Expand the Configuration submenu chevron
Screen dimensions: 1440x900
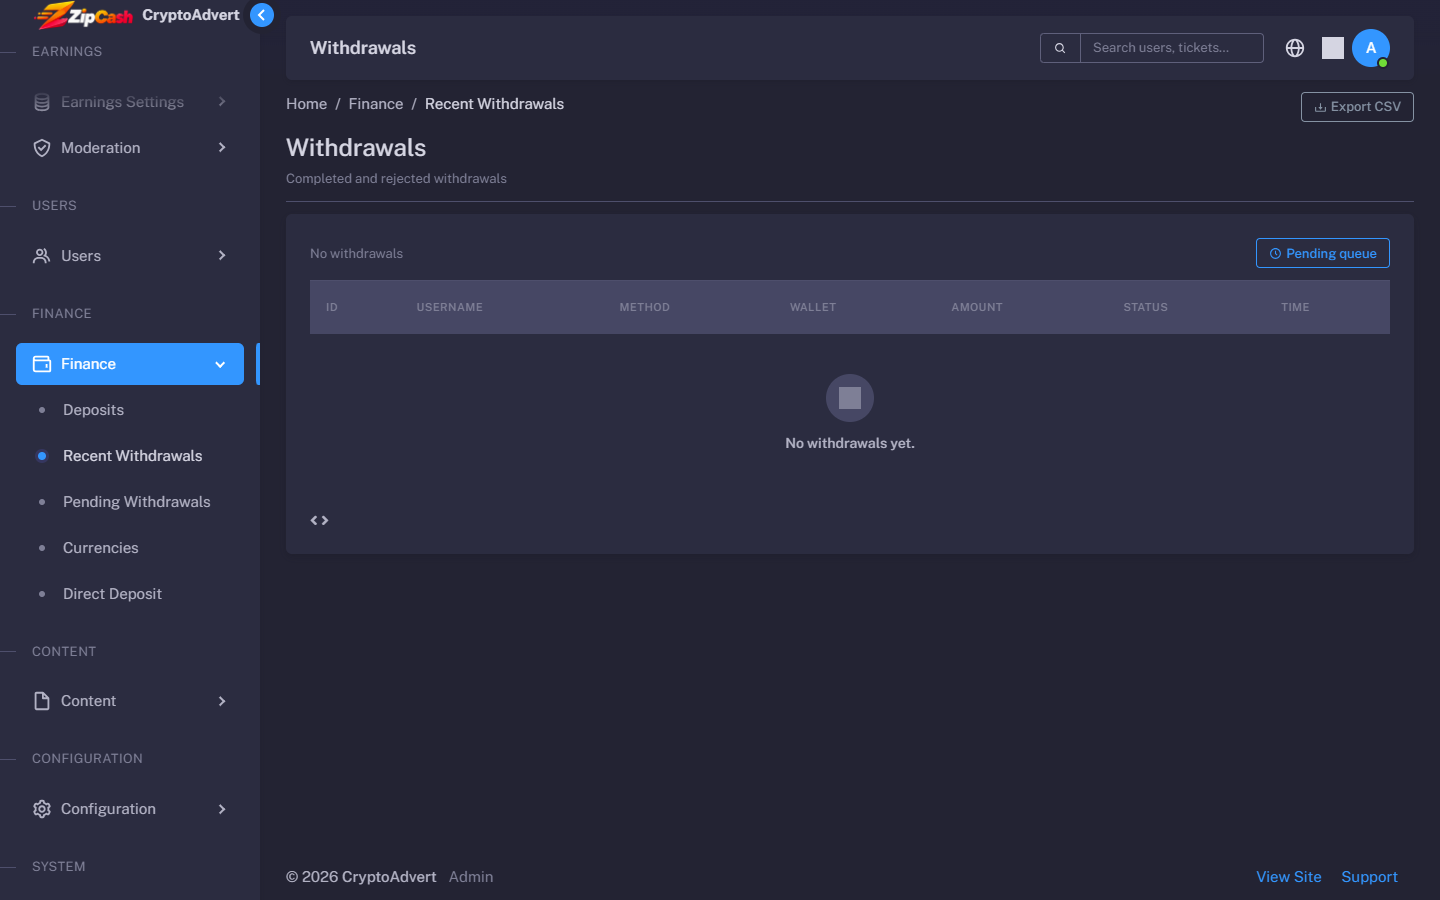pyautogui.click(x=222, y=809)
